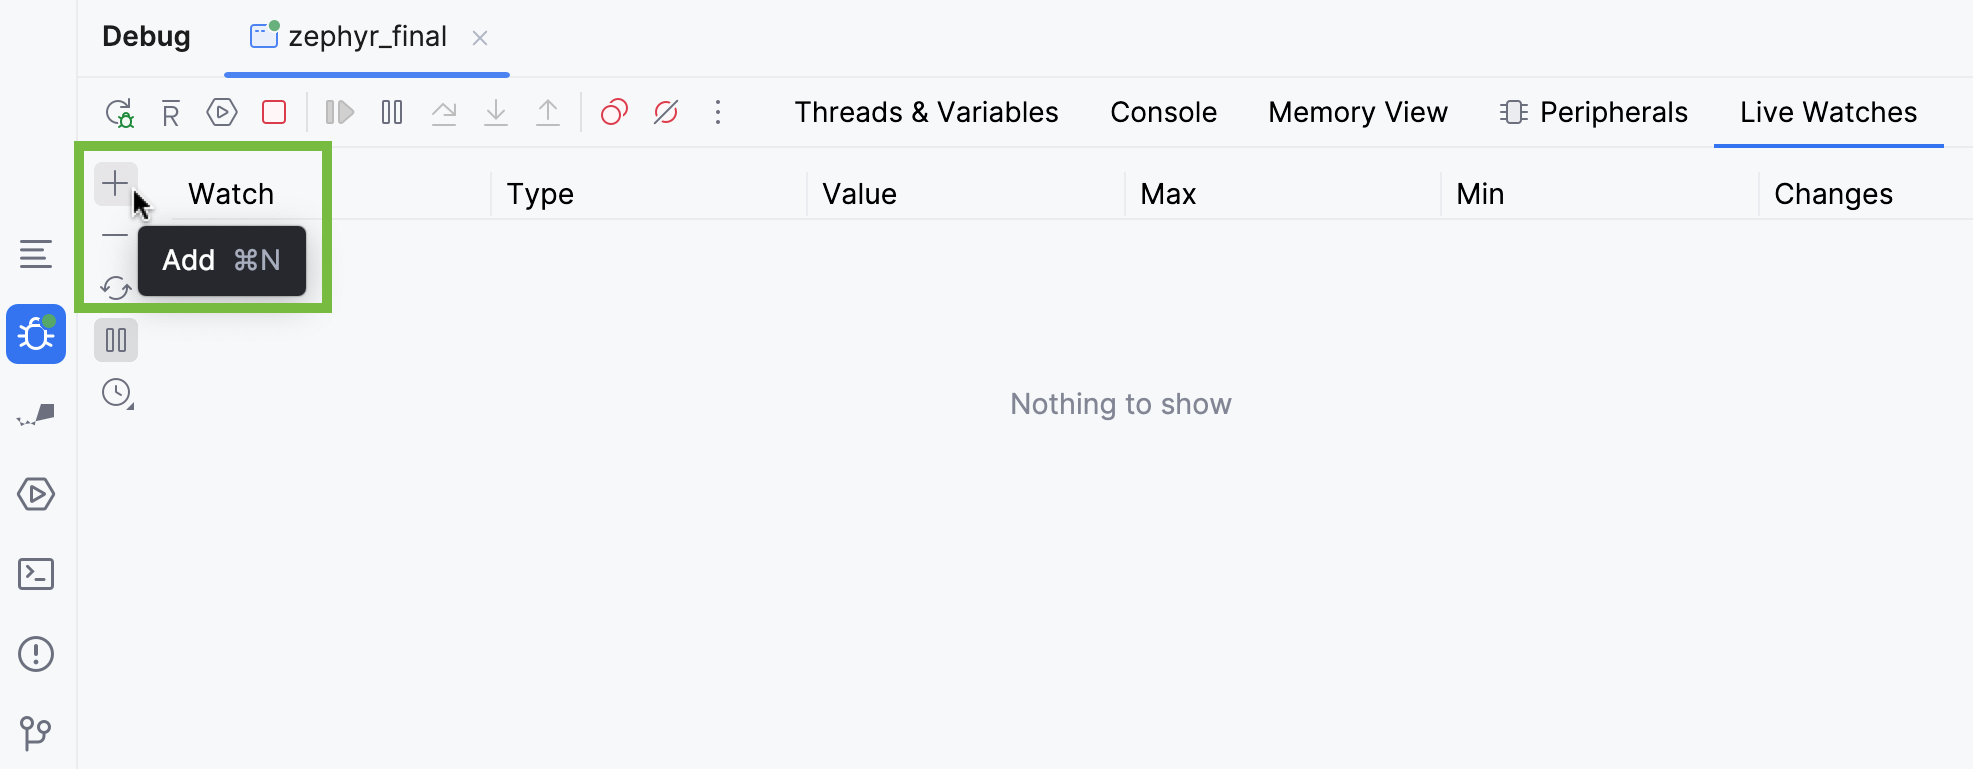Switch to the Console tab

pos(1162,112)
